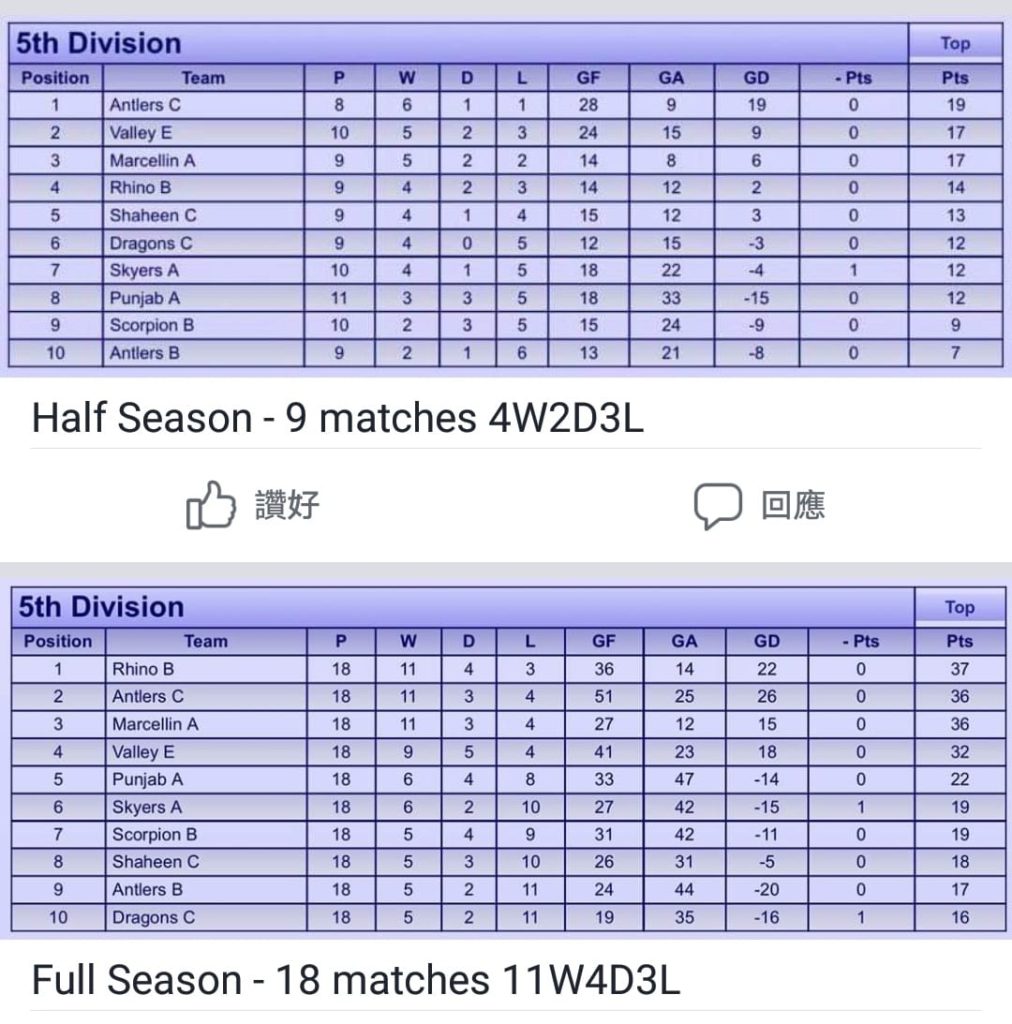Select the Half Season 9 matches caption

[338, 417]
